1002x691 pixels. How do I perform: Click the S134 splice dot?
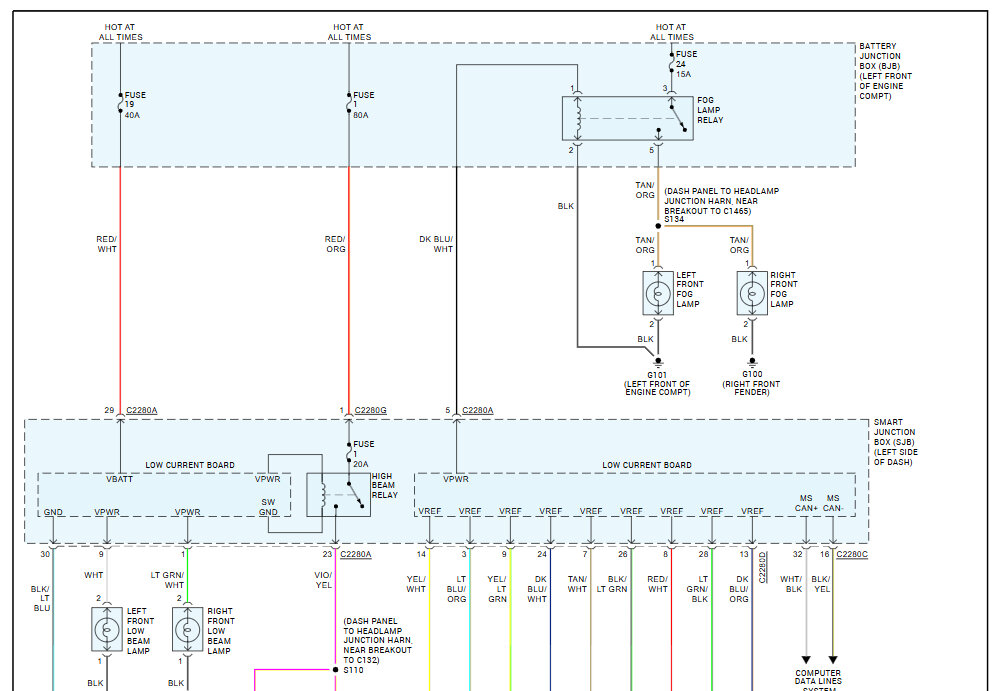[658, 226]
